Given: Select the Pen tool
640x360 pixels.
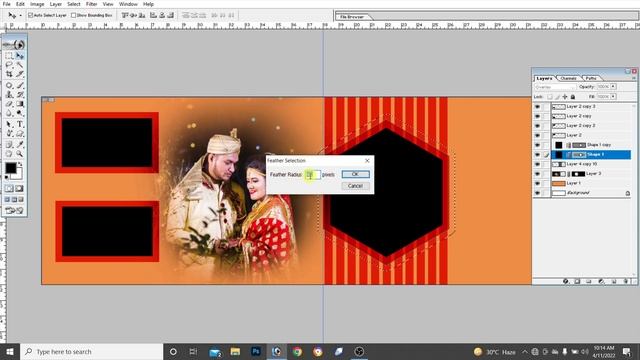Looking at the screenshot, I should click(9, 133).
